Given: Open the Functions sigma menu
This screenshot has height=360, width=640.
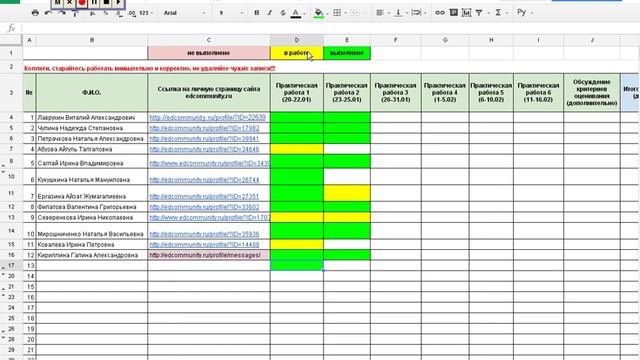Looking at the screenshot, I should (500, 13).
